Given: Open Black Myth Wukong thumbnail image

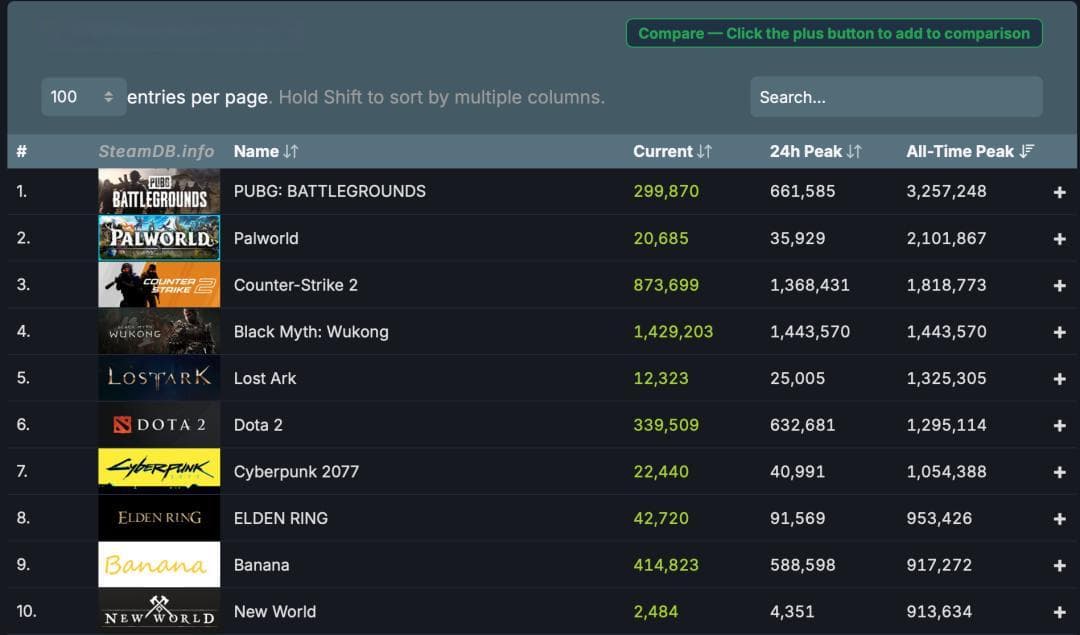Looking at the screenshot, I should tap(159, 331).
